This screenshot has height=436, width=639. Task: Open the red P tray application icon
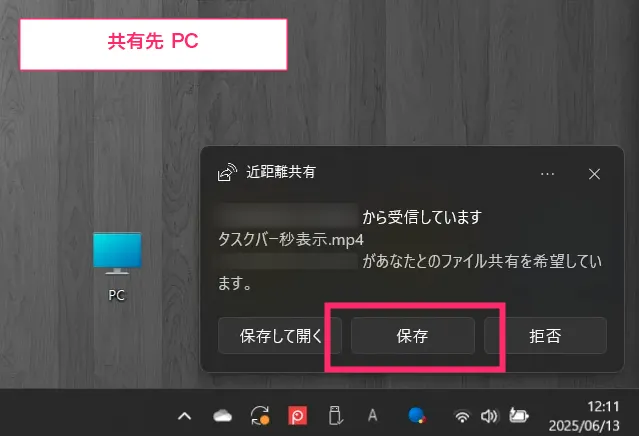click(x=297, y=416)
